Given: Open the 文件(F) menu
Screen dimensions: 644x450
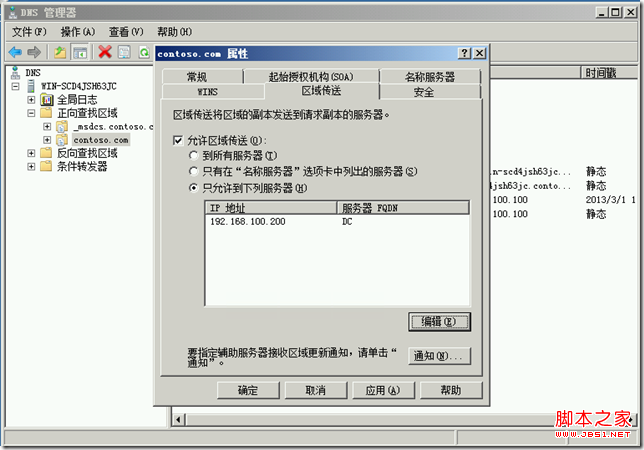Looking at the screenshot, I should [29, 32].
